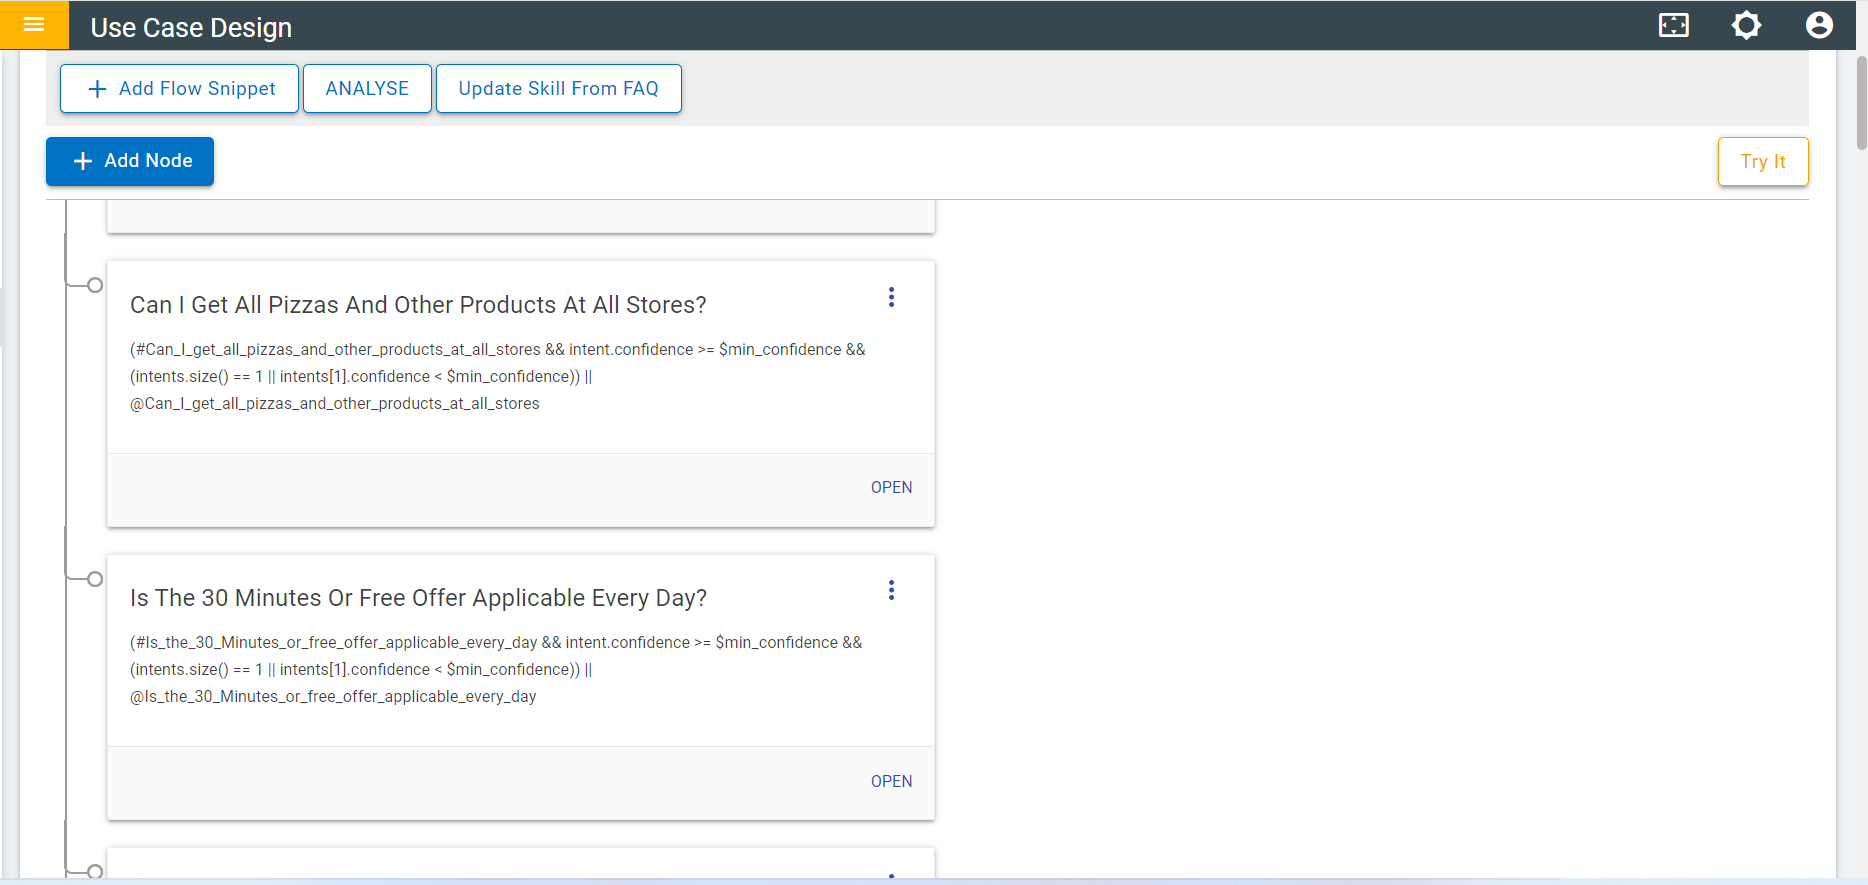This screenshot has height=885, width=1868.
Task: Click plus icon in Add Node button
Action: (x=83, y=161)
